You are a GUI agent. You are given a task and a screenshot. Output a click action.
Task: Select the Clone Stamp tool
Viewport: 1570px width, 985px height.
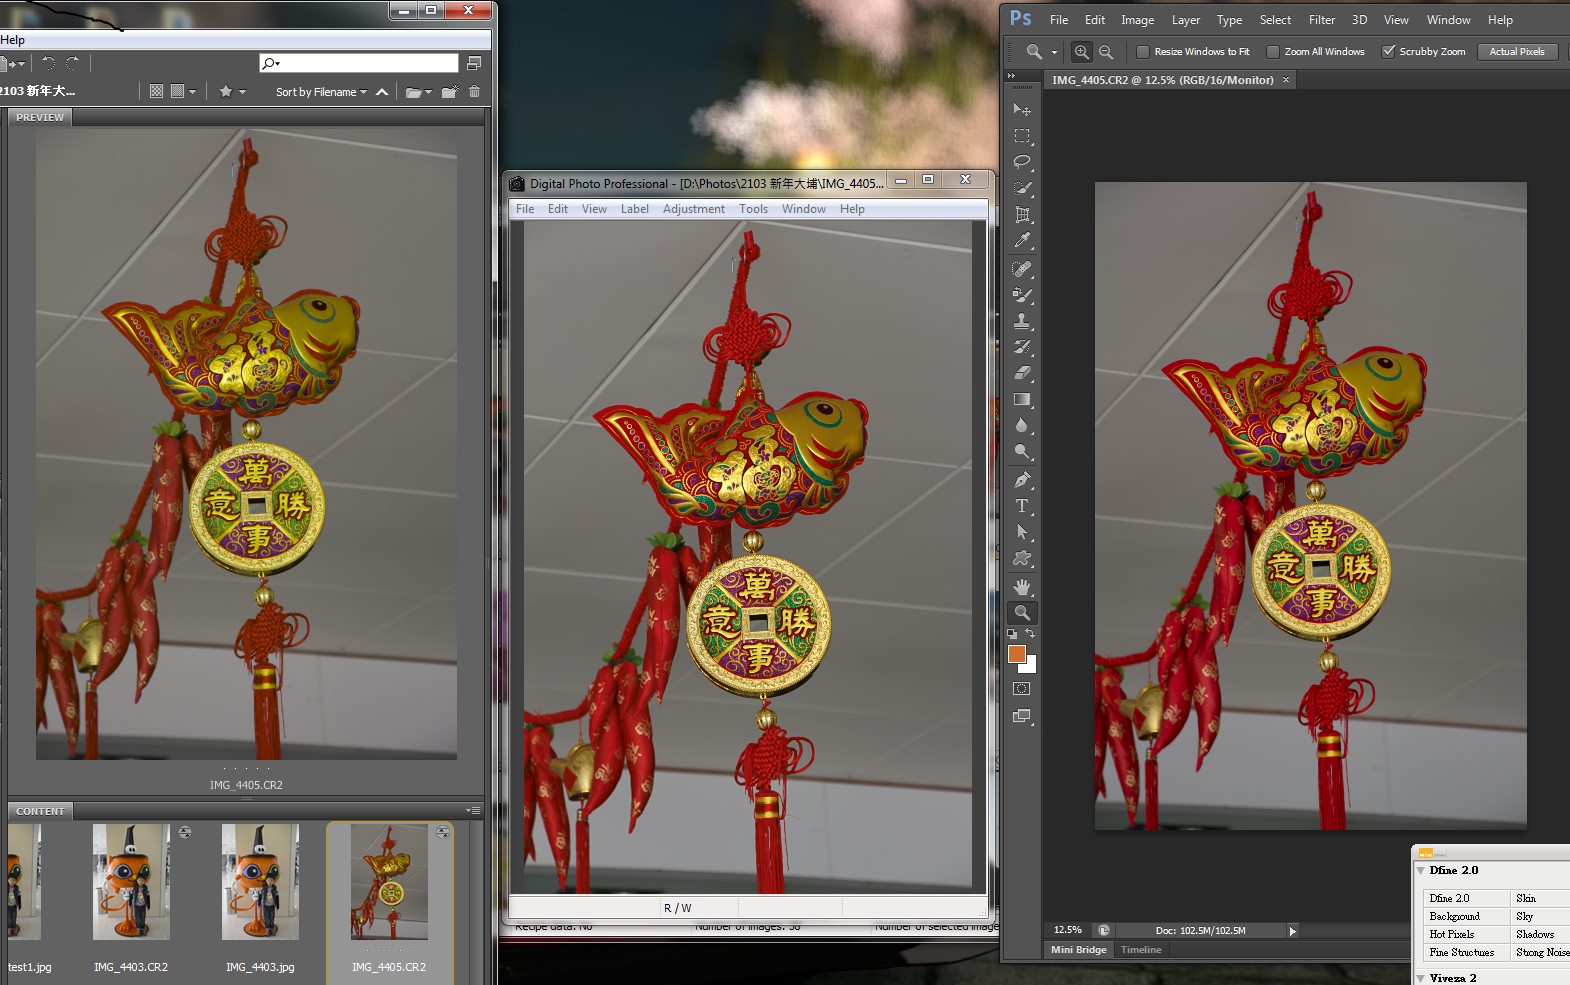tap(1022, 321)
